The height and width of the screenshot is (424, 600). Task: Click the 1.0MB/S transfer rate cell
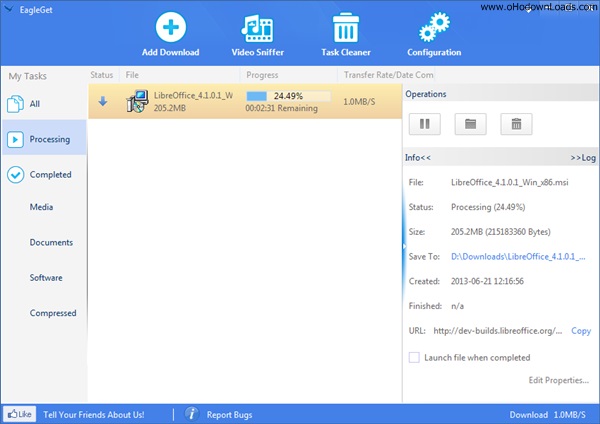point(359,102)
